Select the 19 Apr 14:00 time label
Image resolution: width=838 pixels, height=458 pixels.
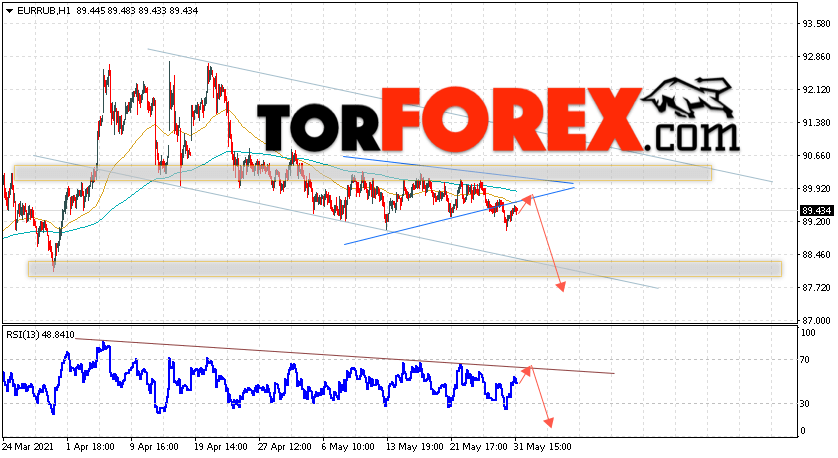[220, 447]
